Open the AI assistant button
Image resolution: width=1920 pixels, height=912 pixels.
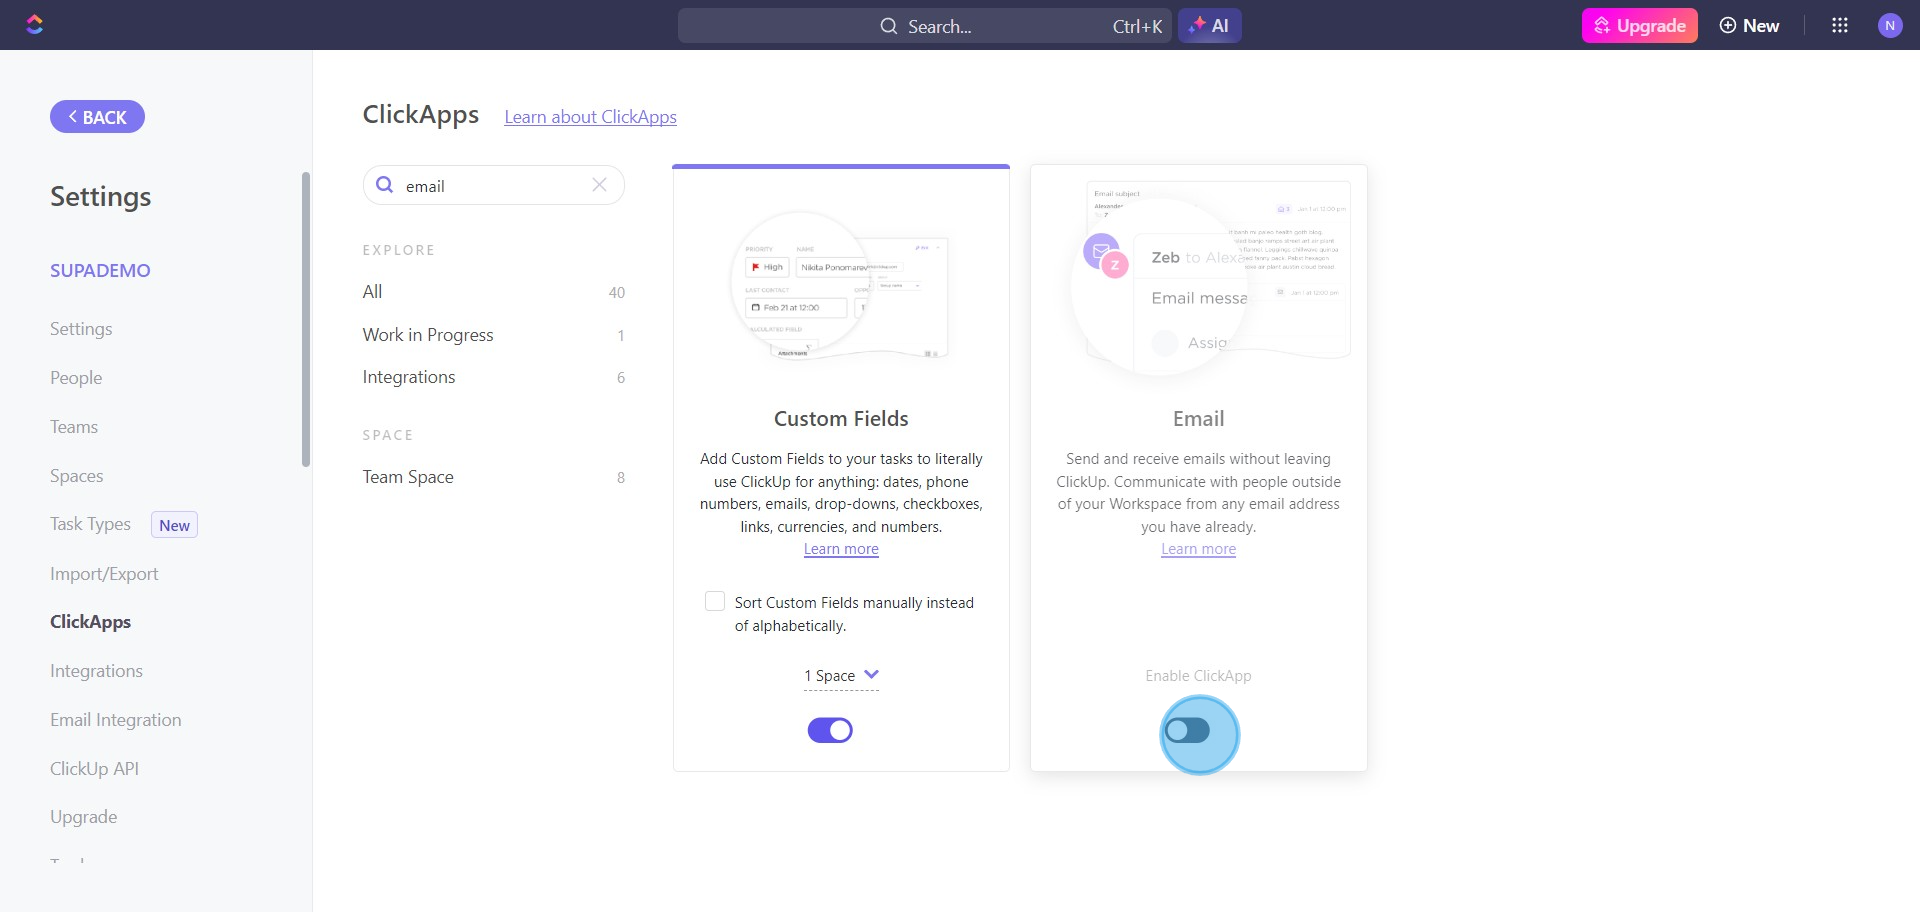tap(1209, 26)
